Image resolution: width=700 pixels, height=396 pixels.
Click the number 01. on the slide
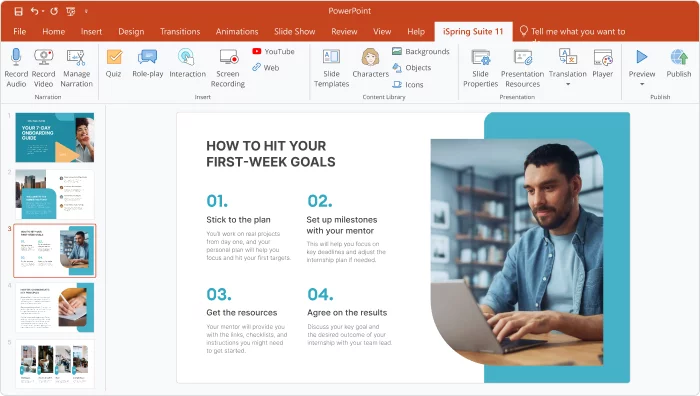(217, 201)
